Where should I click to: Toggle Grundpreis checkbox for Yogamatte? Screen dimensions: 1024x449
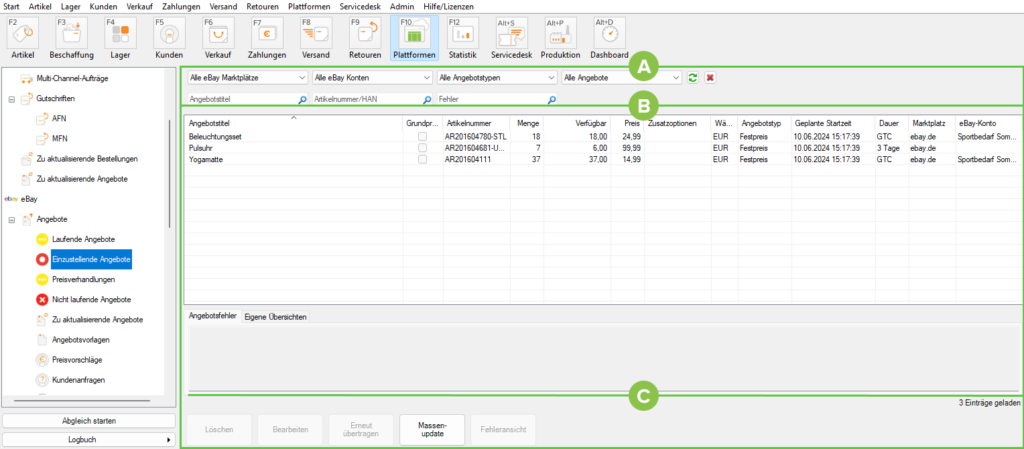tap(422, 159)
